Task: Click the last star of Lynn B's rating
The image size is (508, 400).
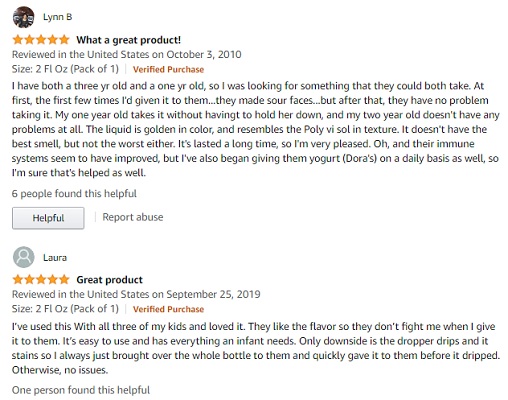Action: click(x=64, y=40)
